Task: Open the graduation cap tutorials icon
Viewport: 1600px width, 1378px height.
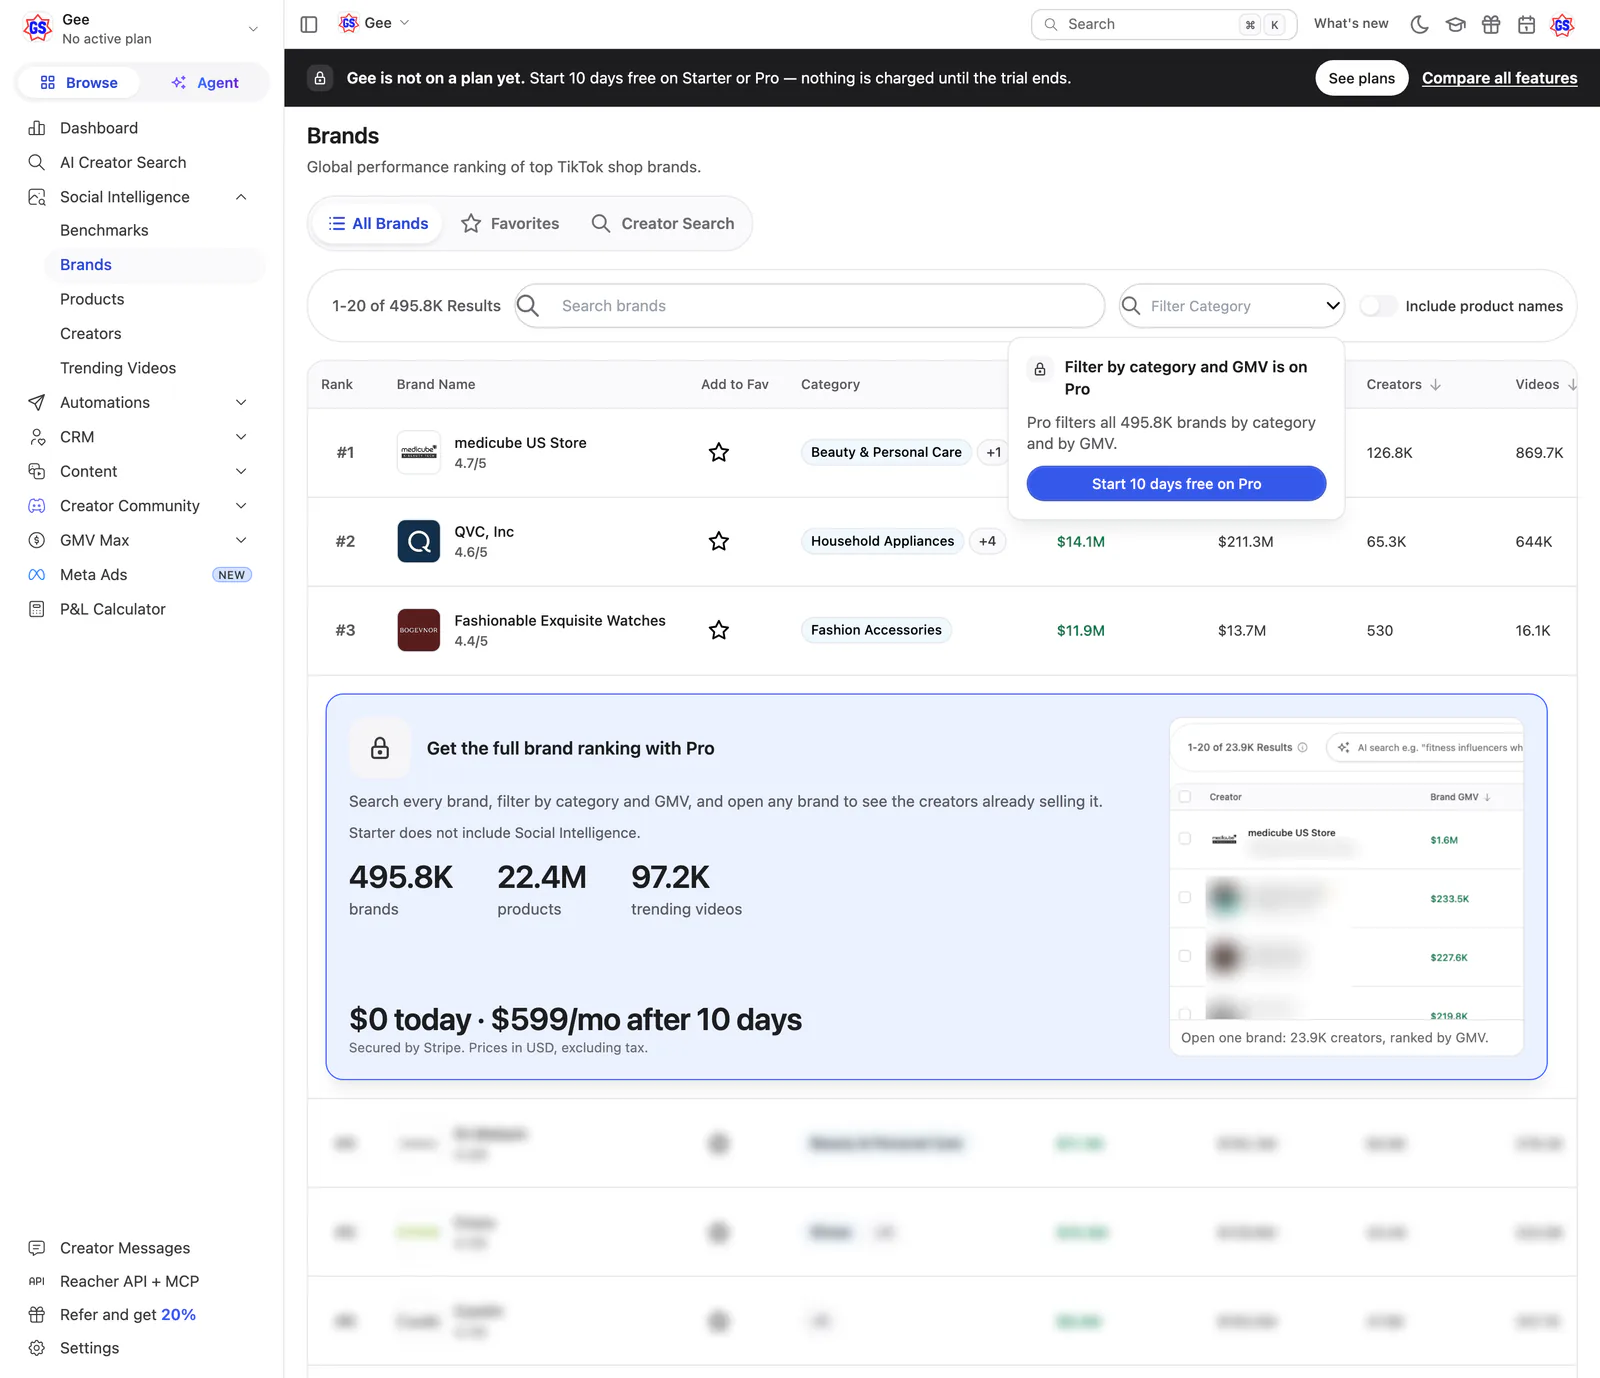Action: 1455,24
